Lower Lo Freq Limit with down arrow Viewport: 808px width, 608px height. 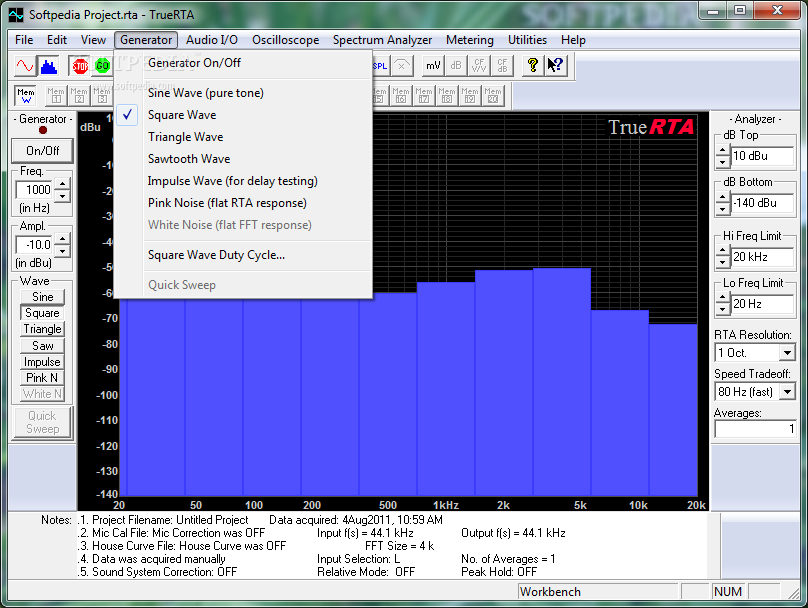[723, 310]
